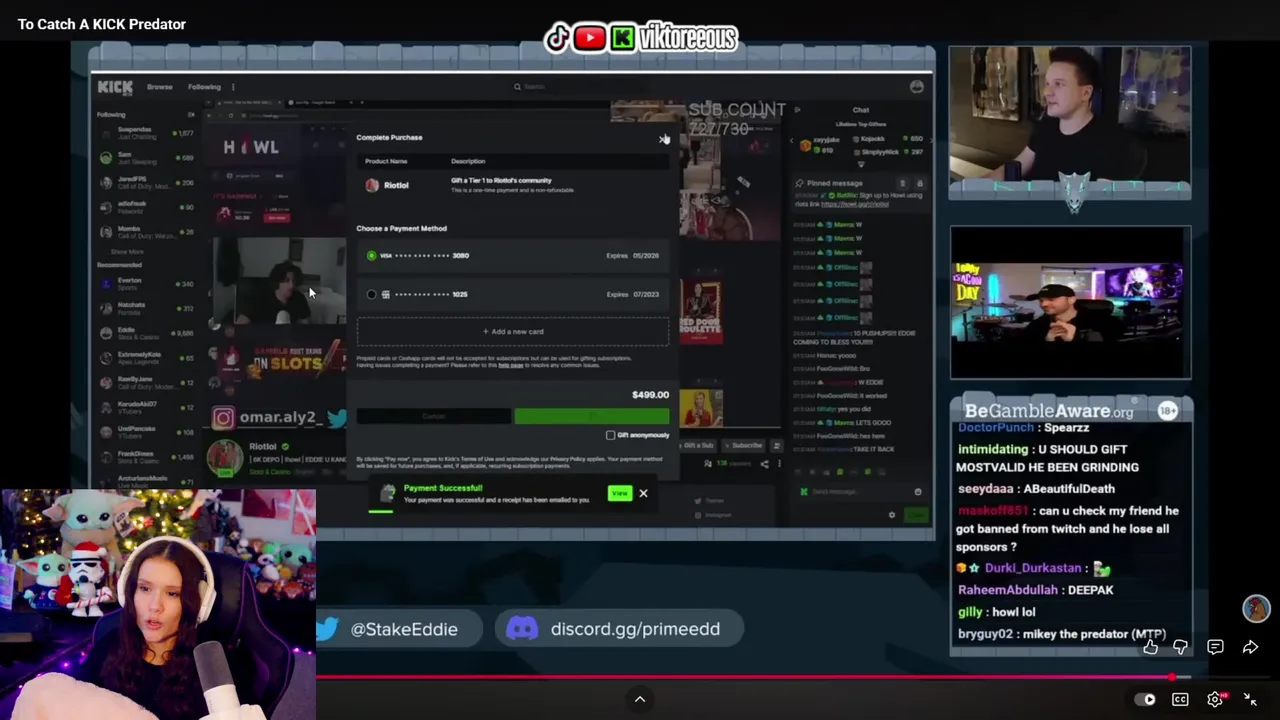The height and width of the screenshot is (720, 1280).
Task: Open YouTube player settings gear
Action: pyautogui.click(x=1215, y=700)
